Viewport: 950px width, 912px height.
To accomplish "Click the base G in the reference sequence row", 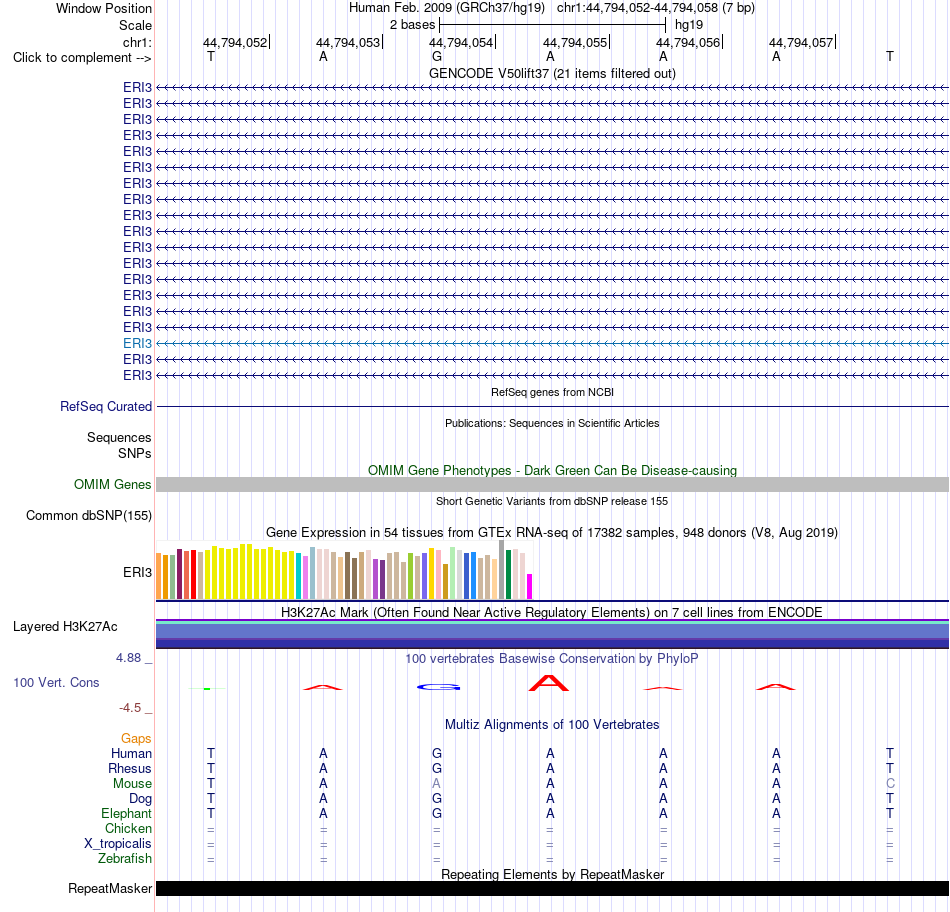I will pos(436,56).
